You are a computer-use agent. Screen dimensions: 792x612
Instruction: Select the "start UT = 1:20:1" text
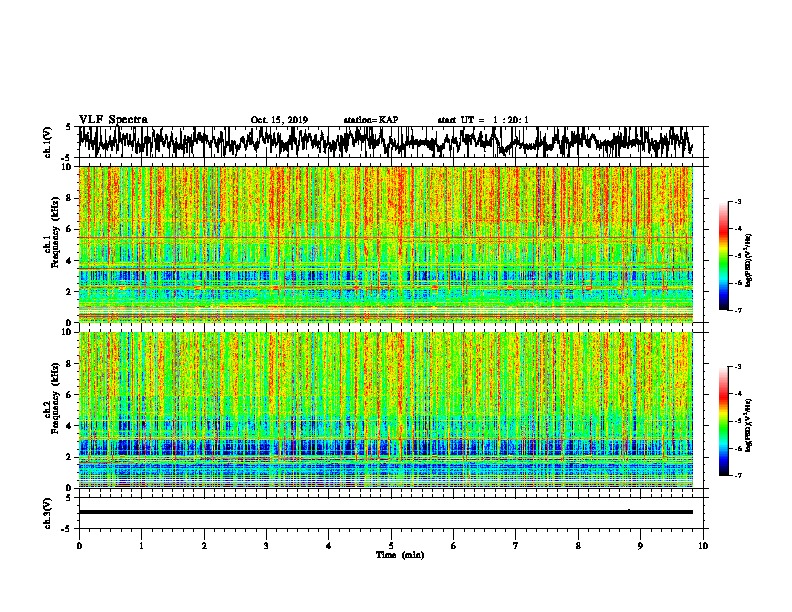click(x=483, y=120)
